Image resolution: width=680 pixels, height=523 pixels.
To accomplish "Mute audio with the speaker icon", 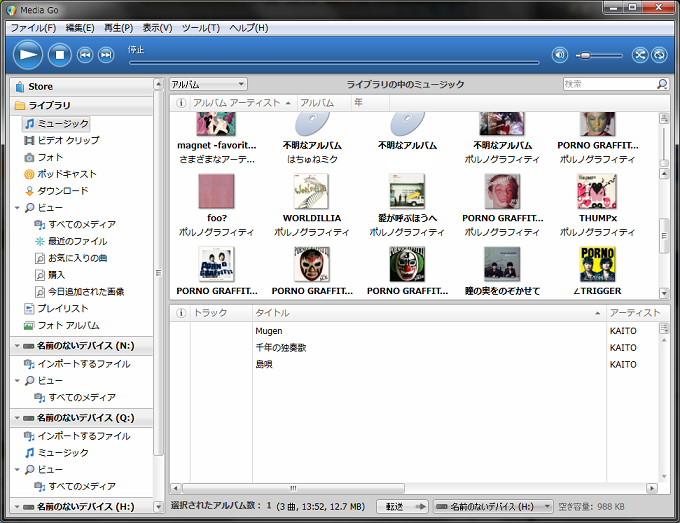I will tap(559, 55).
